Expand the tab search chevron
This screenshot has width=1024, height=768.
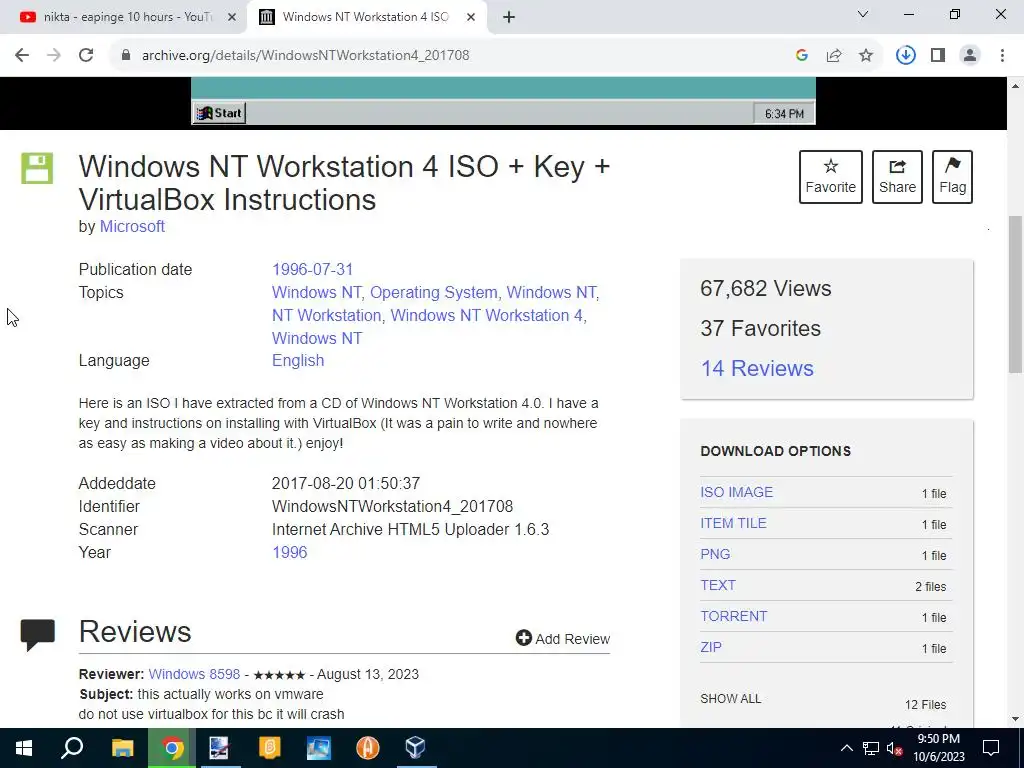(863, 14)
